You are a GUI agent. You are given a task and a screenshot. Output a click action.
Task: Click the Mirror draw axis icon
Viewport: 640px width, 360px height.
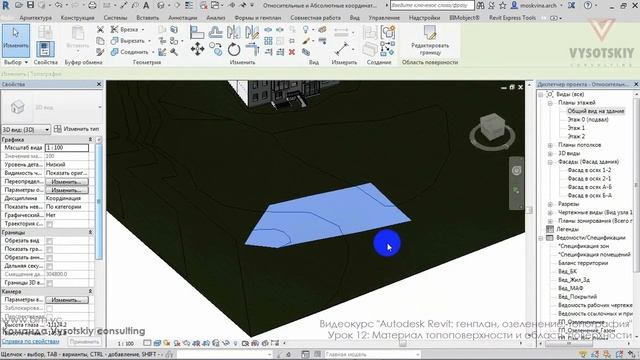coord(252,32)
